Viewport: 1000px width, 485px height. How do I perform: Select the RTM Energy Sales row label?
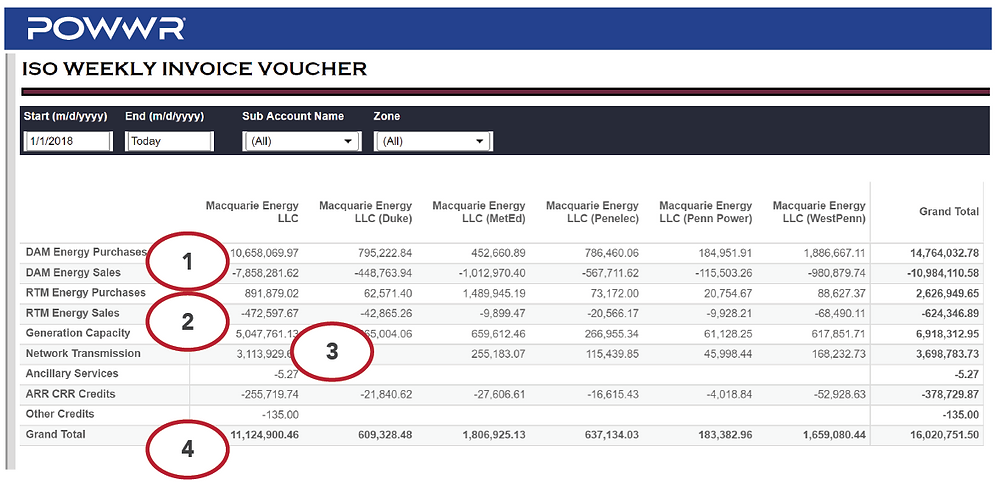click(x=73, y=313)
